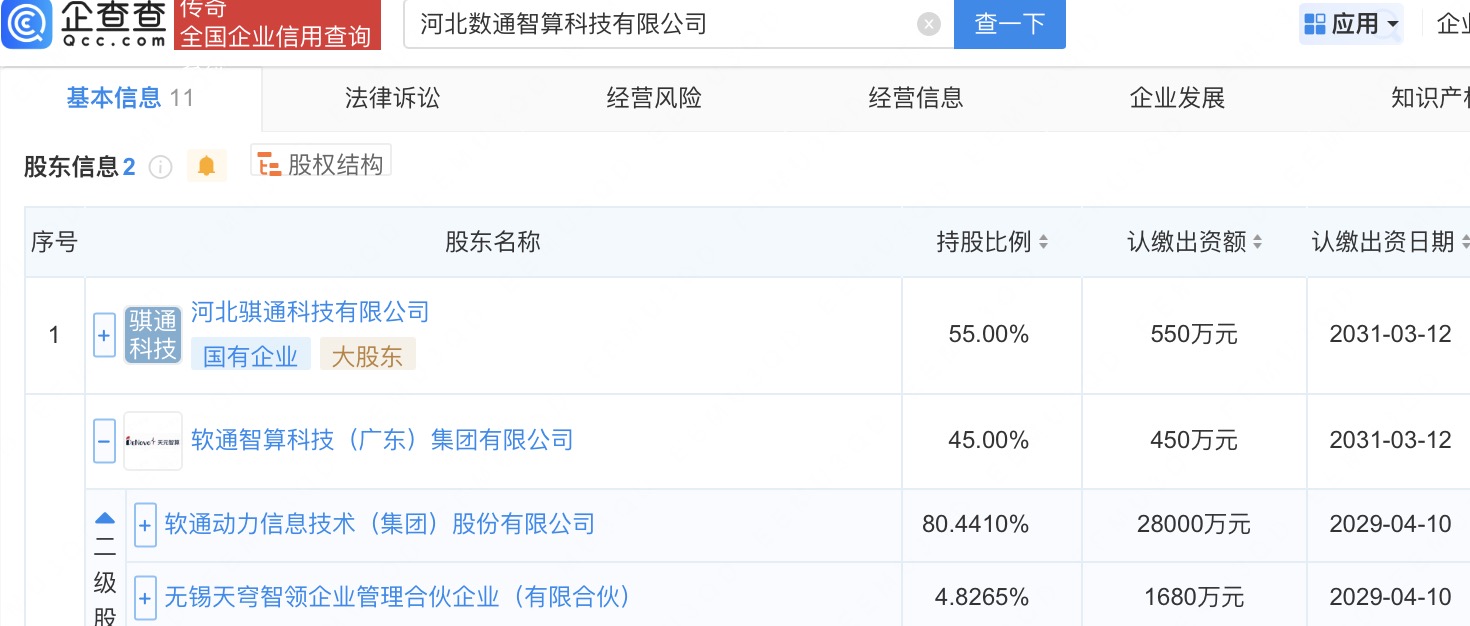
Task: Open the 经营风险 tab
Action: (654, 98)
